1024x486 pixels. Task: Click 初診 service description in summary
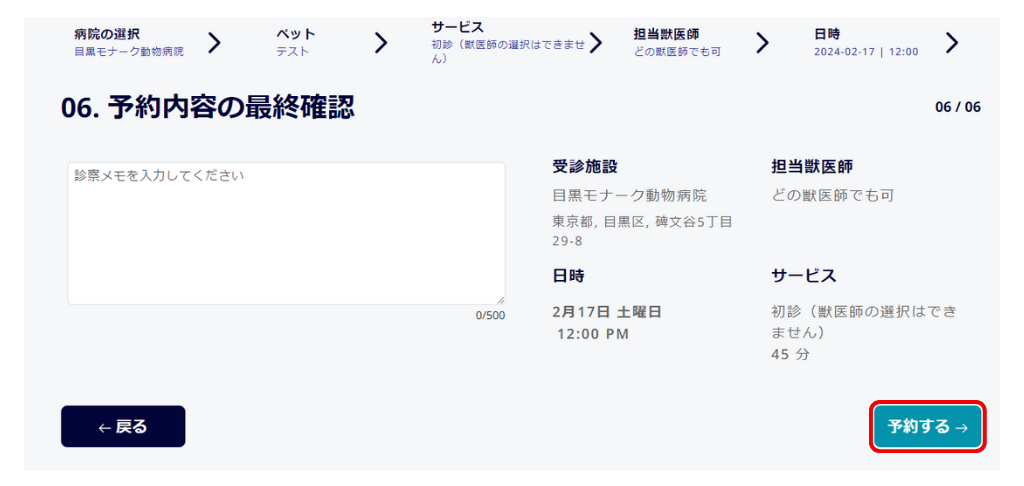pos(863,322)
